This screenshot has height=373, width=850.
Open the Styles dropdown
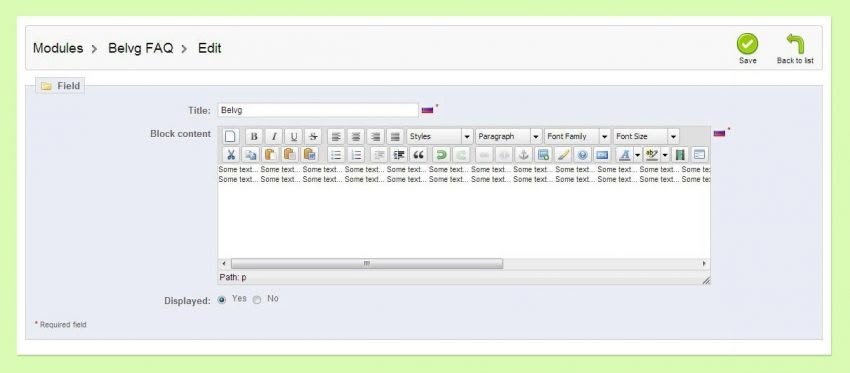point(440,137)
